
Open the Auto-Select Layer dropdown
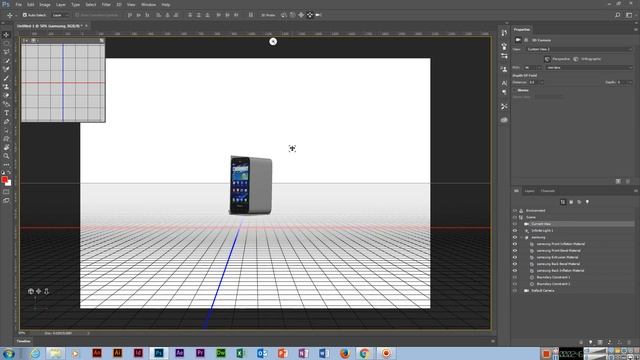pos(60,15)
